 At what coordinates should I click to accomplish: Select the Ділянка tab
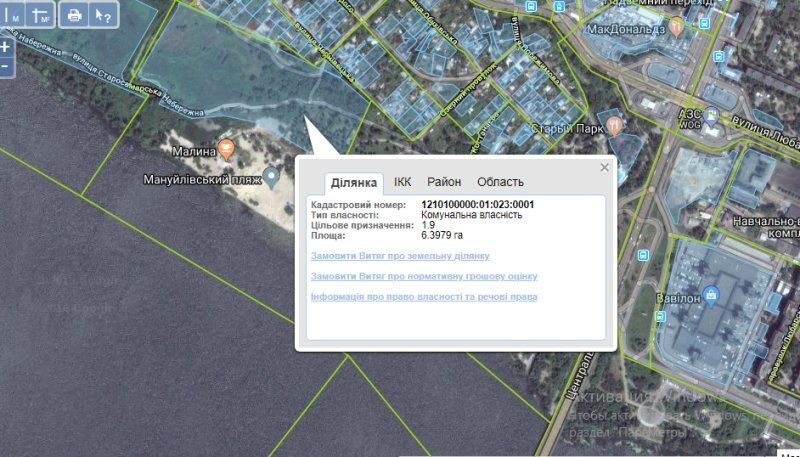click(x=354, y=183)
